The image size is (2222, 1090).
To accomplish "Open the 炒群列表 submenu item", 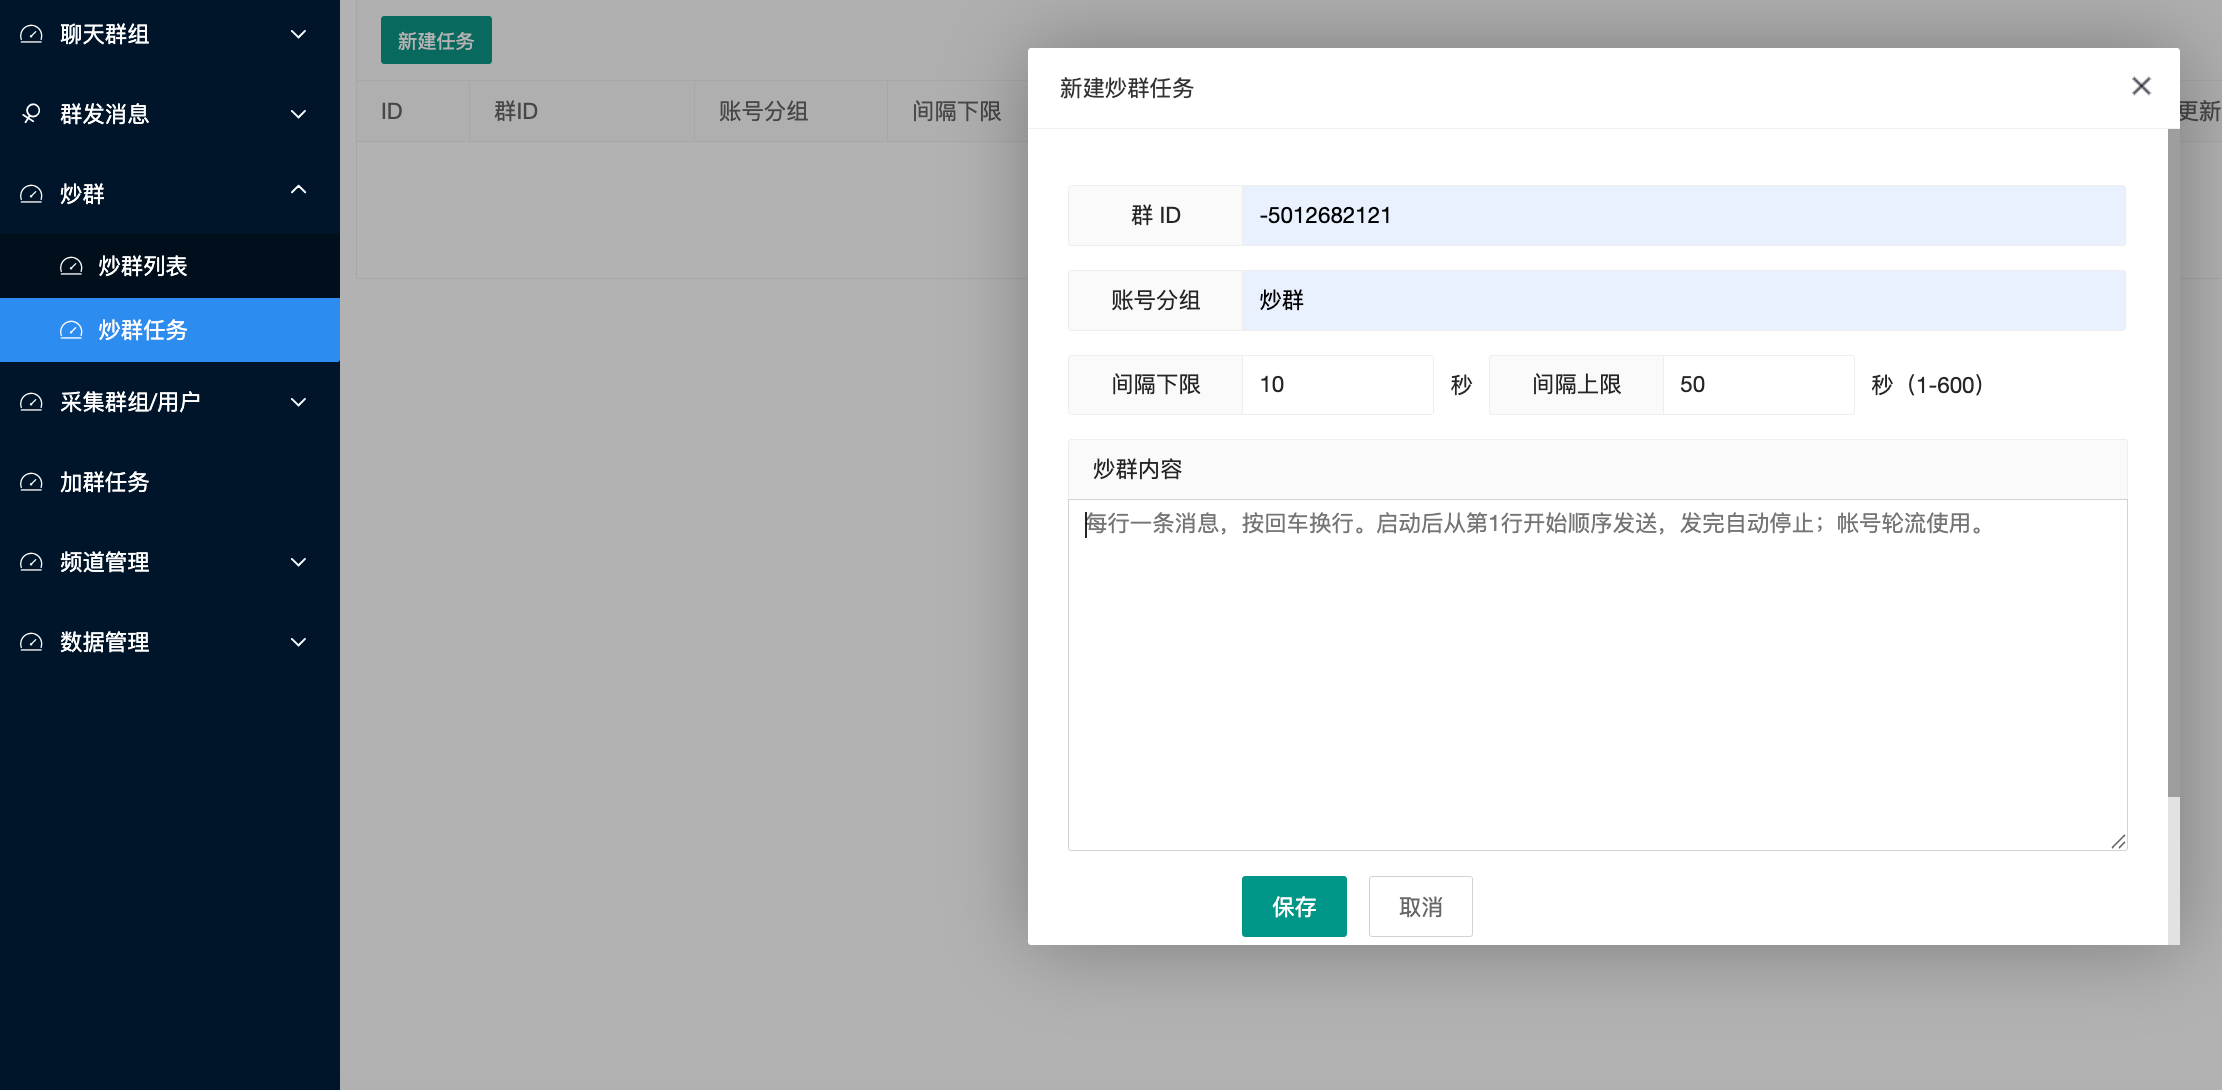I will 170,266.
